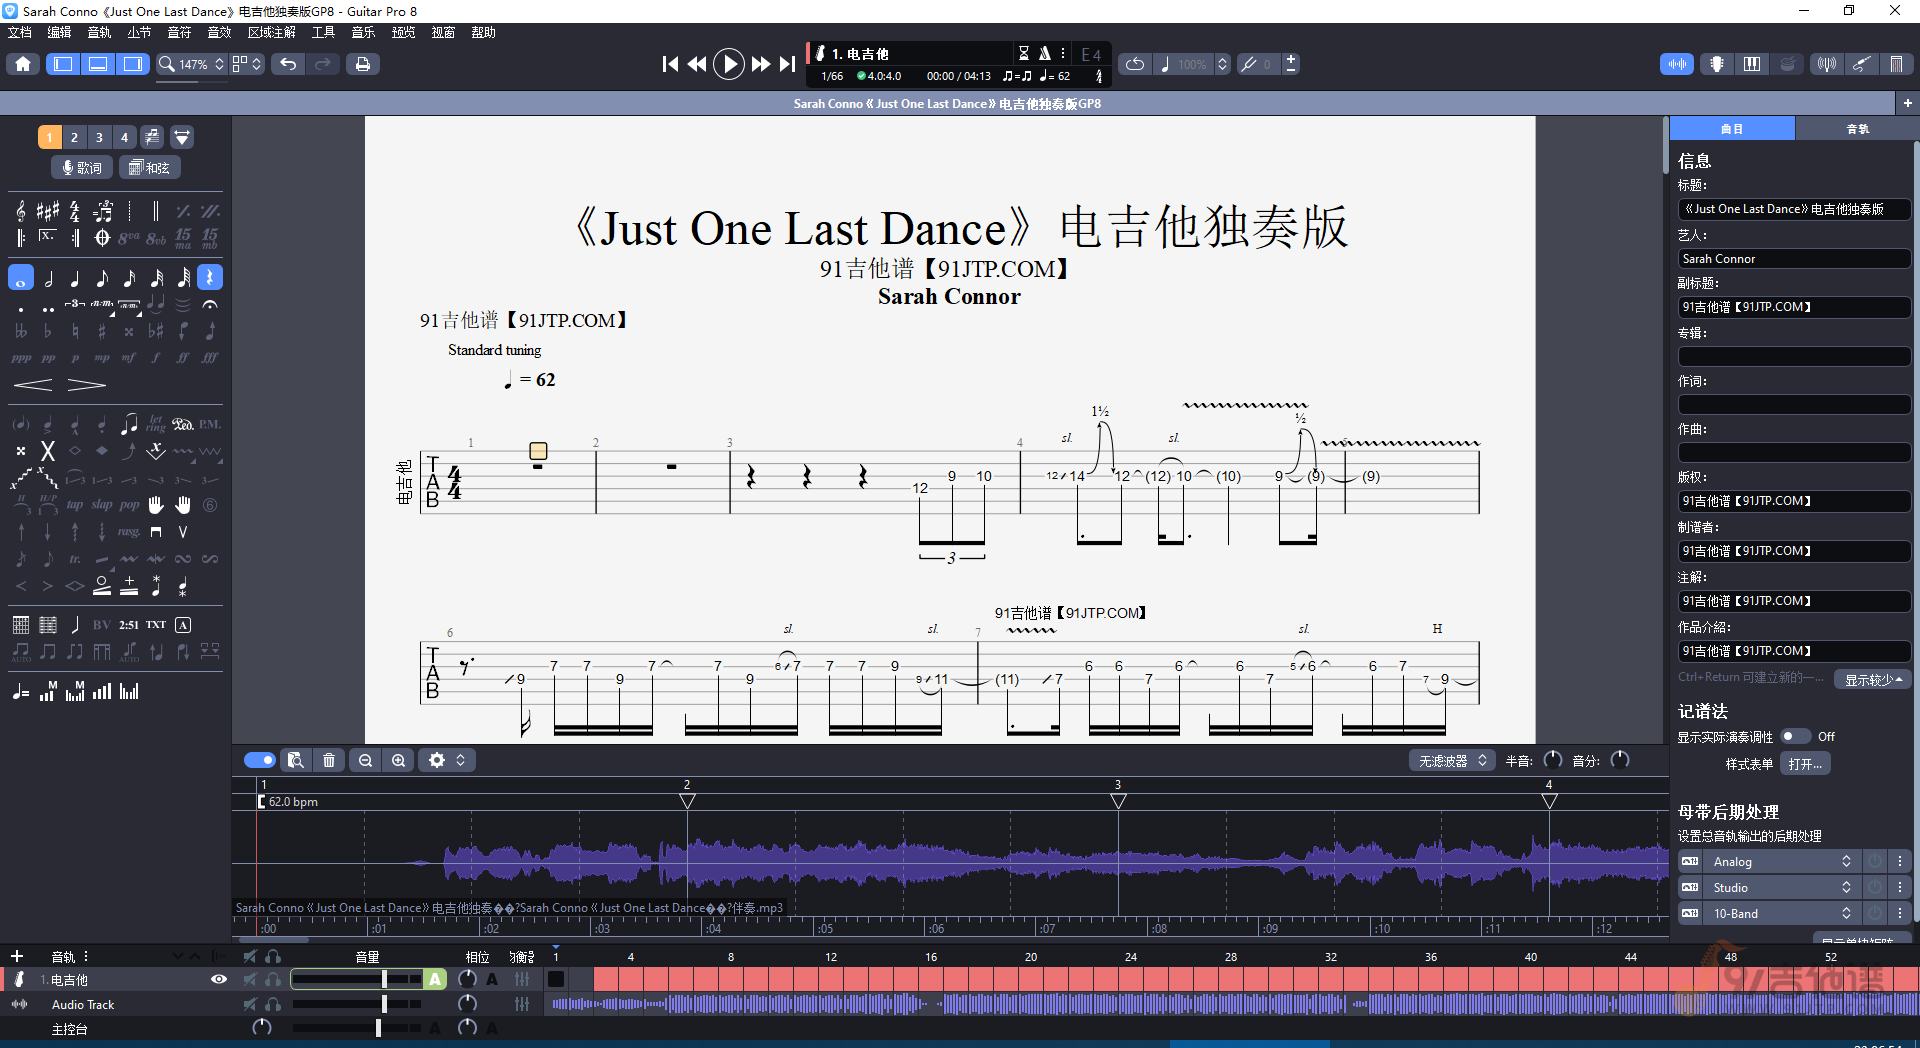Toggle the left panel display button
This screenshot has width=1920, height=1048.
[x=63, y=64]
